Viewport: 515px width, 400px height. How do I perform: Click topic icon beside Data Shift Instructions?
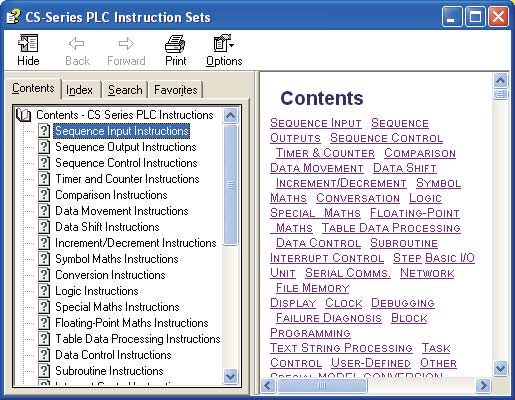point(44,227)
